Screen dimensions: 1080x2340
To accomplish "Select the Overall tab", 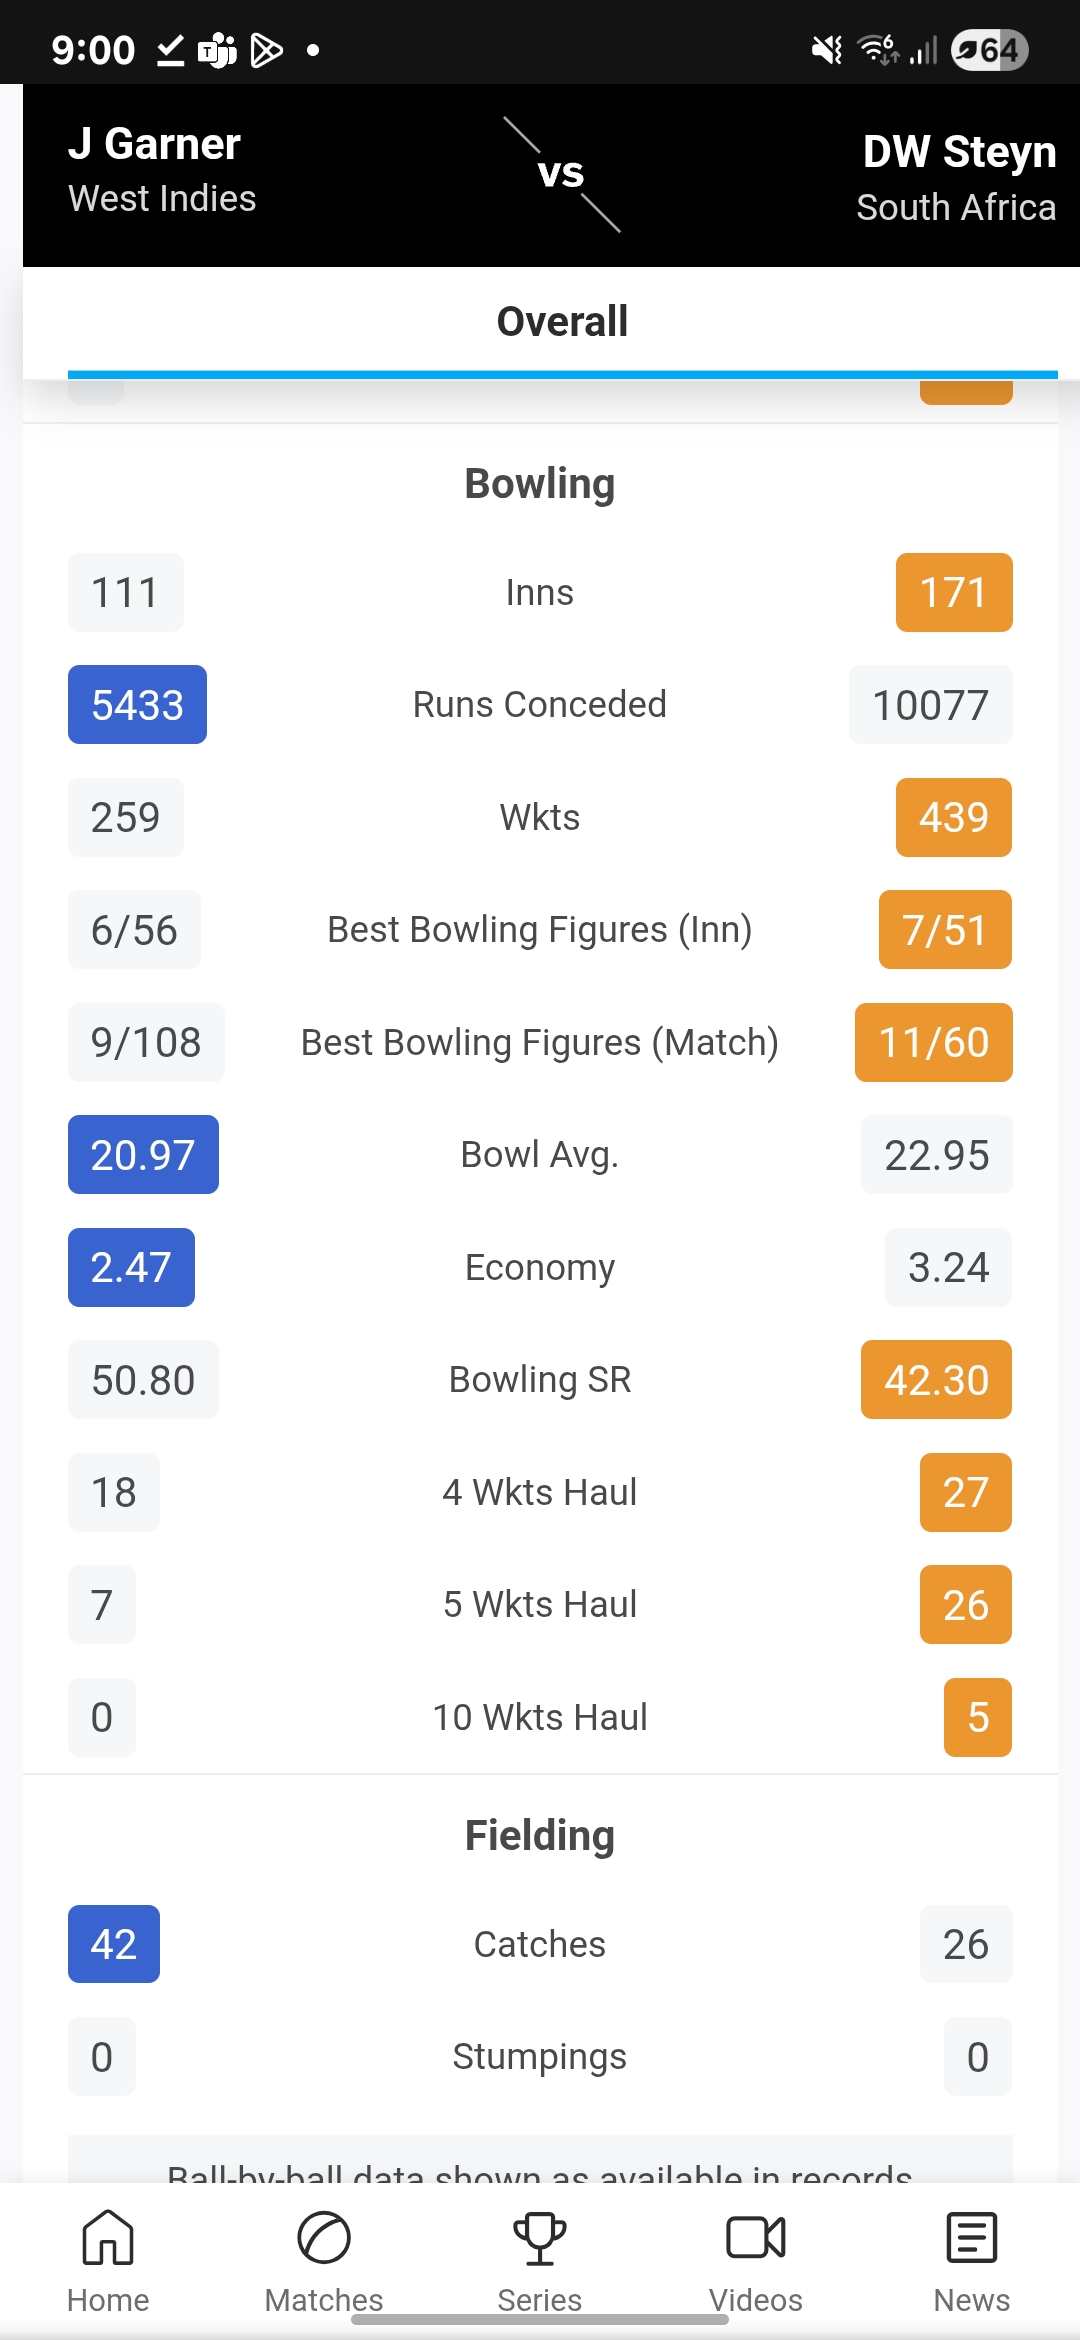I will point(562,322).
